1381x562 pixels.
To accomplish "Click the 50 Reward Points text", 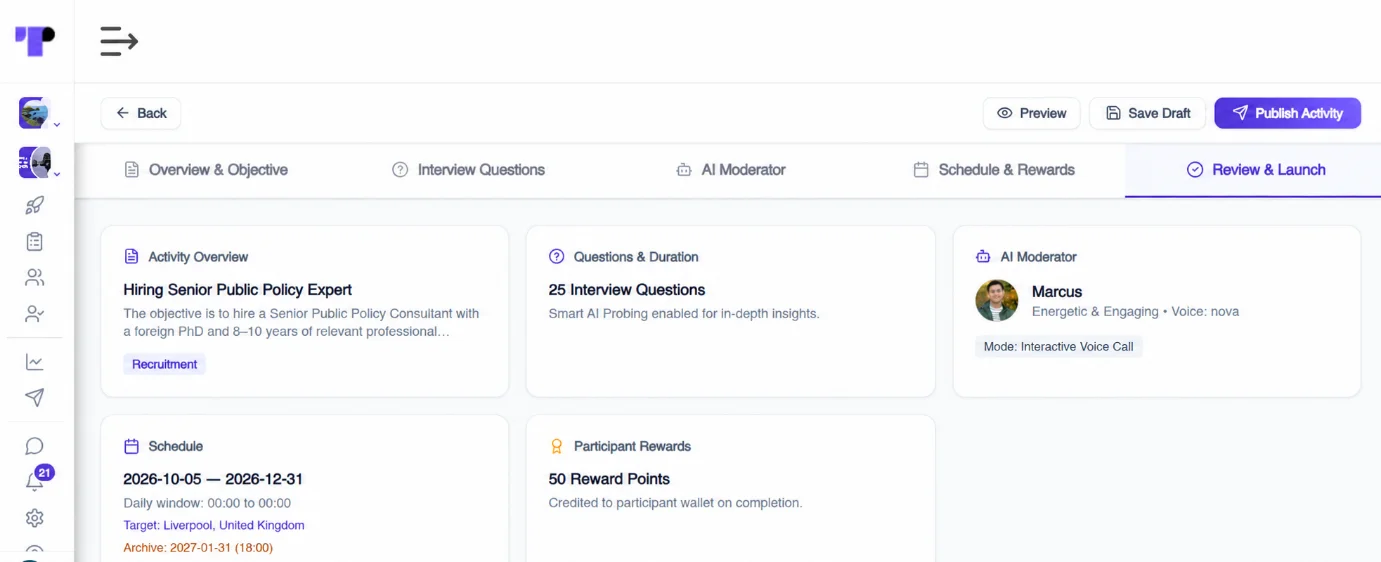I will [609, 479].
